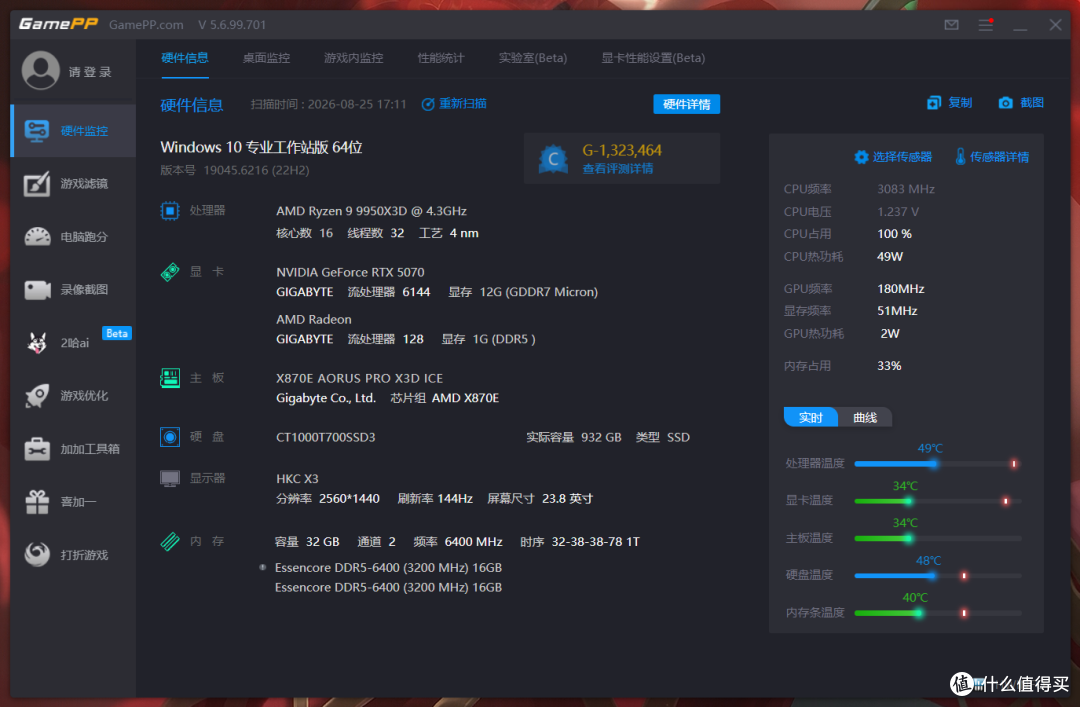The width and height of the screenshot is (1080, 707).
Task: Select the 实时 realtime view toggle
Action: [811, 417]
